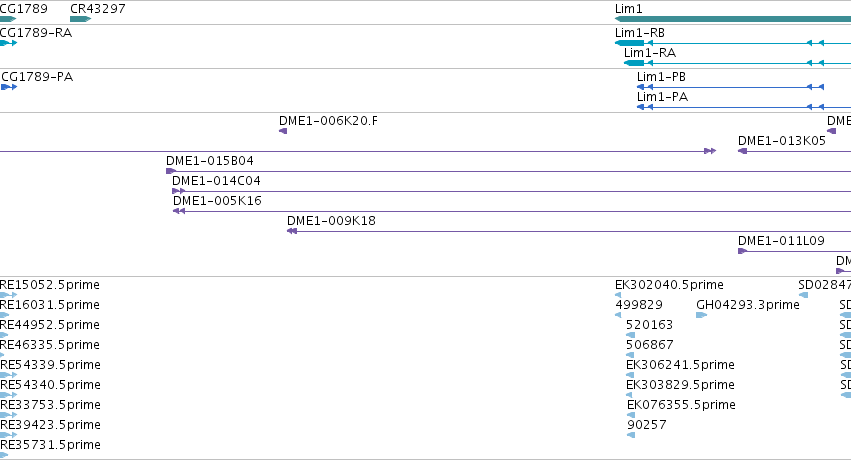Screen dimensions: 851x460
Task: Select the 506867 EST label
Action: tap(649, 345)
